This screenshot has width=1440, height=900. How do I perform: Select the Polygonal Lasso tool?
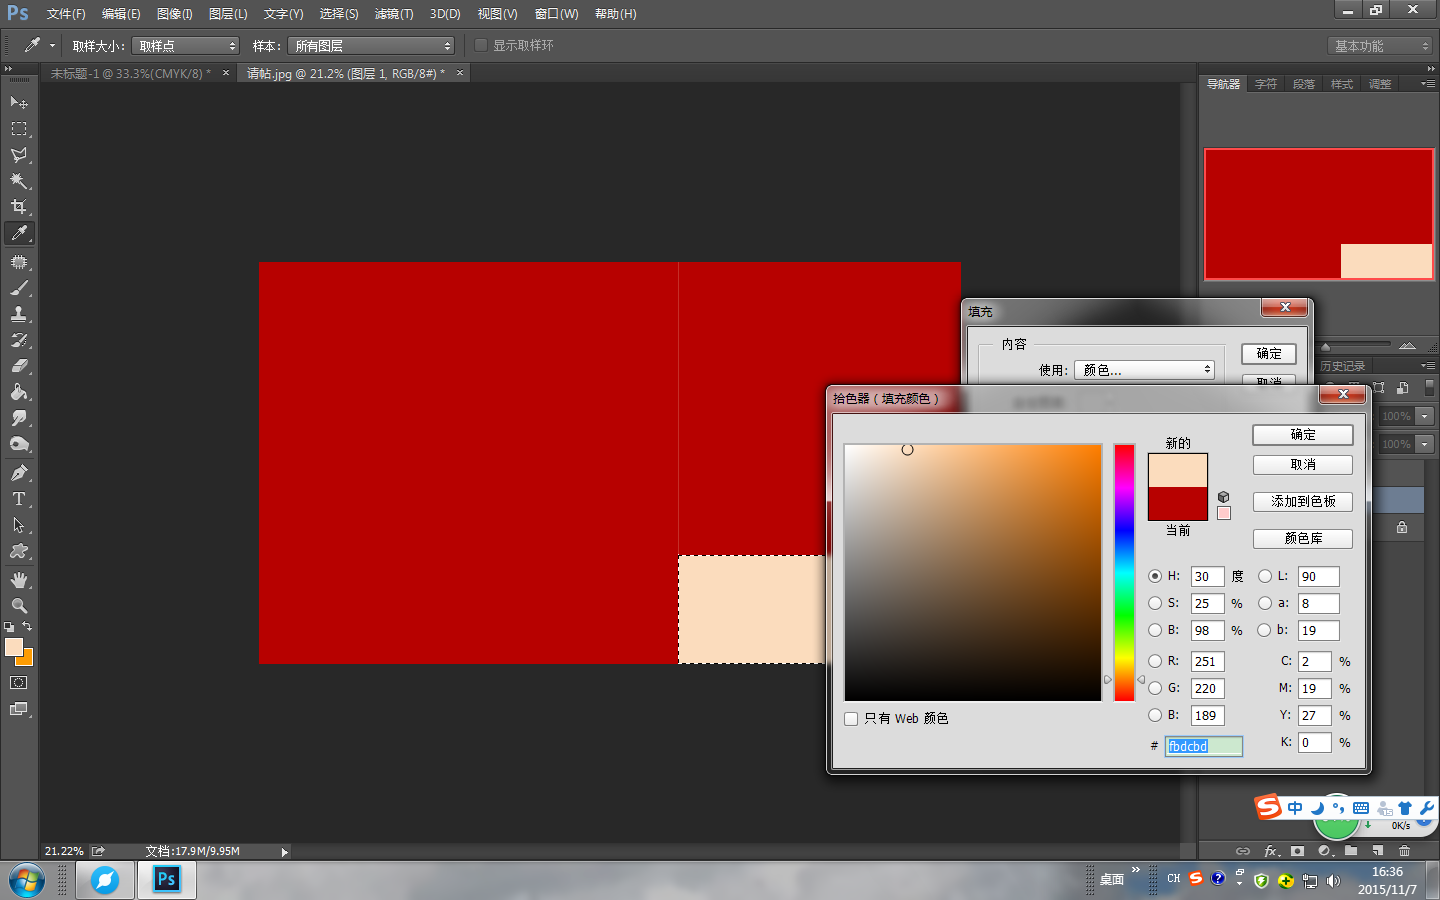[19, 155]
